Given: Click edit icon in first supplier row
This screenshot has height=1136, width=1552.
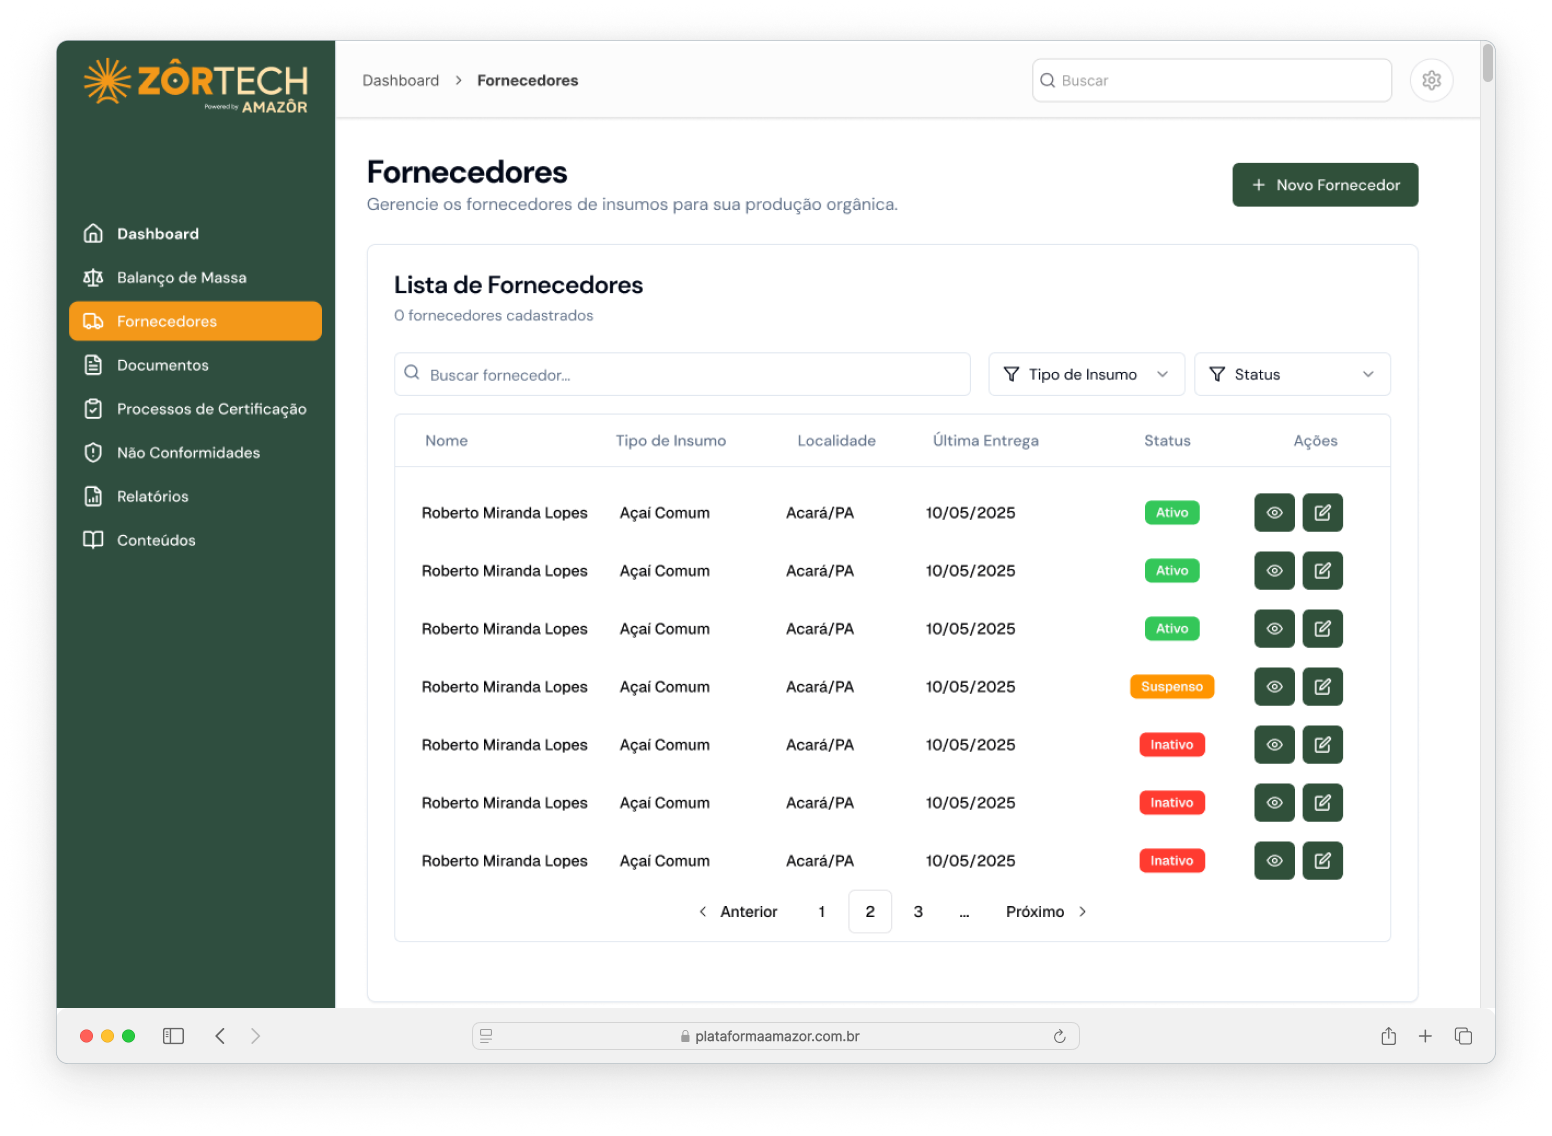Looking at the screenshot, I should pyautogui.click(x=1322, y=513).
